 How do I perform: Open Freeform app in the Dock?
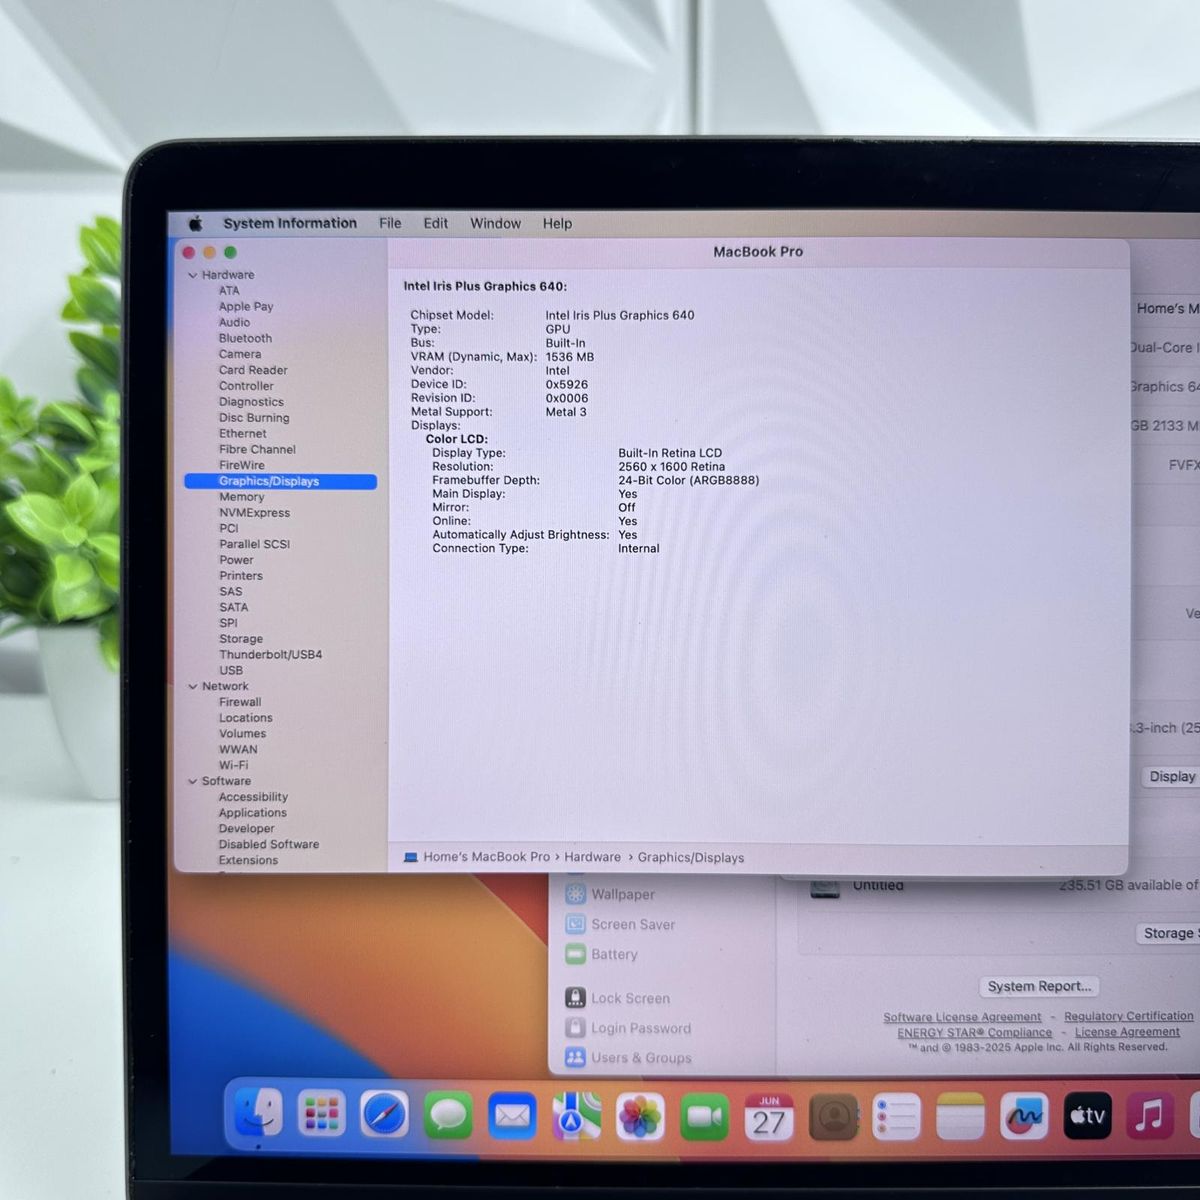click(1025, 1116)
